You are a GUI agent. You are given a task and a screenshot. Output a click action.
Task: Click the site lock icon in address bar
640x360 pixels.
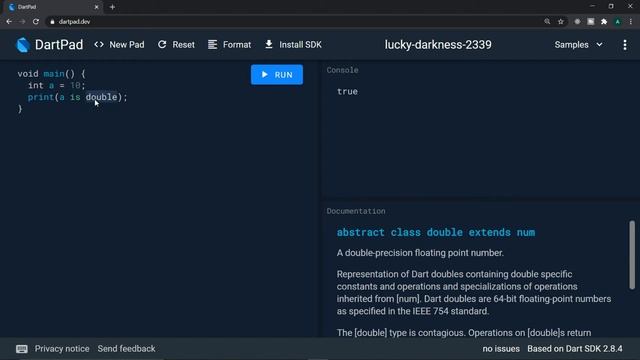(52, 22)
